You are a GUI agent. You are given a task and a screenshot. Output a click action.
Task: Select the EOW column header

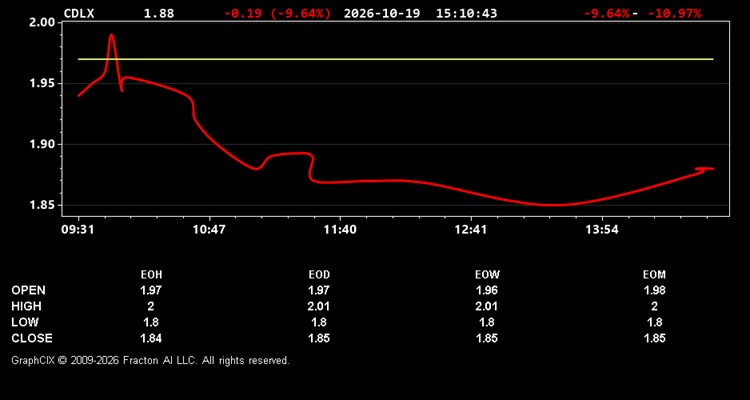(x=487, y=275)
